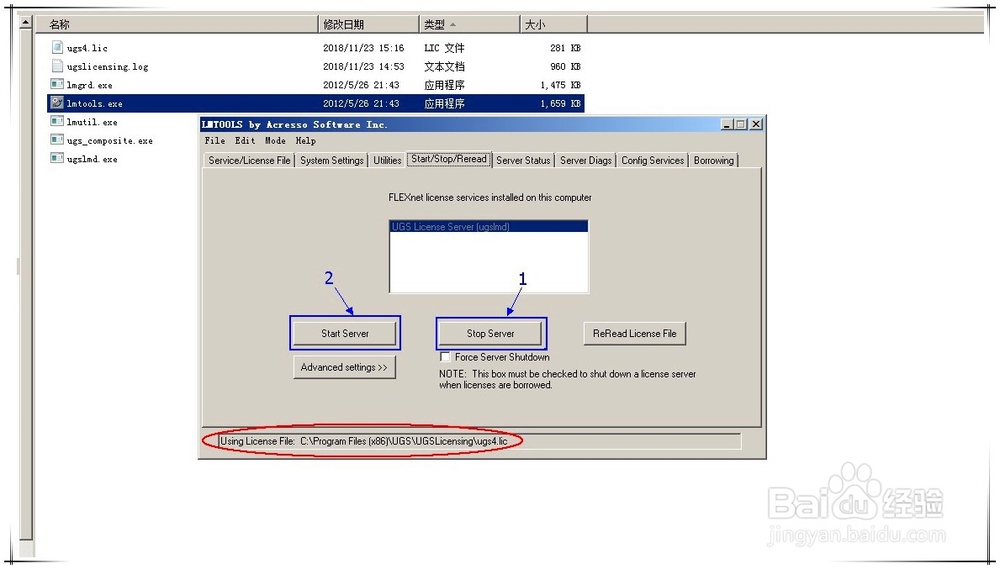Click the Start Server button
This screenshot has width=1000, height=569.
click(x=345, y=333)
